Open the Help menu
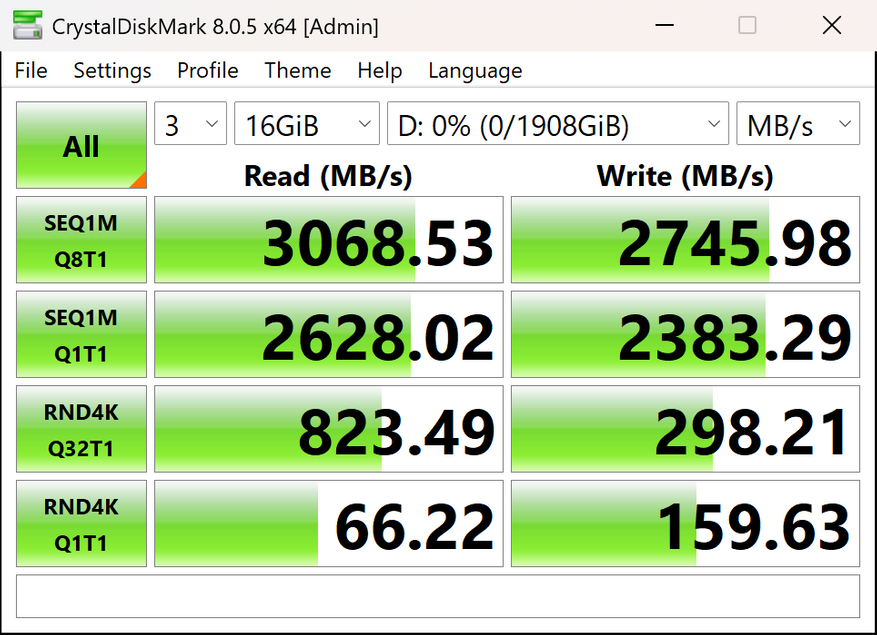 (380, 71)
